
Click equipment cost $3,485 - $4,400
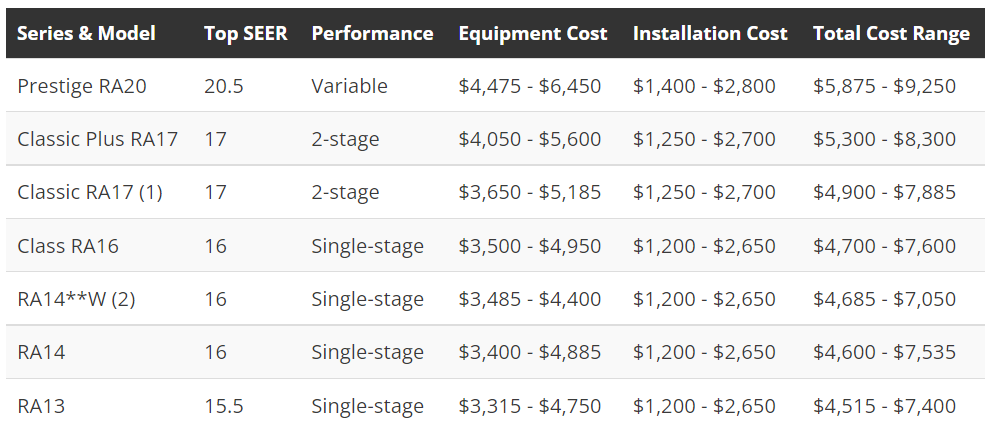pos(529,299)
